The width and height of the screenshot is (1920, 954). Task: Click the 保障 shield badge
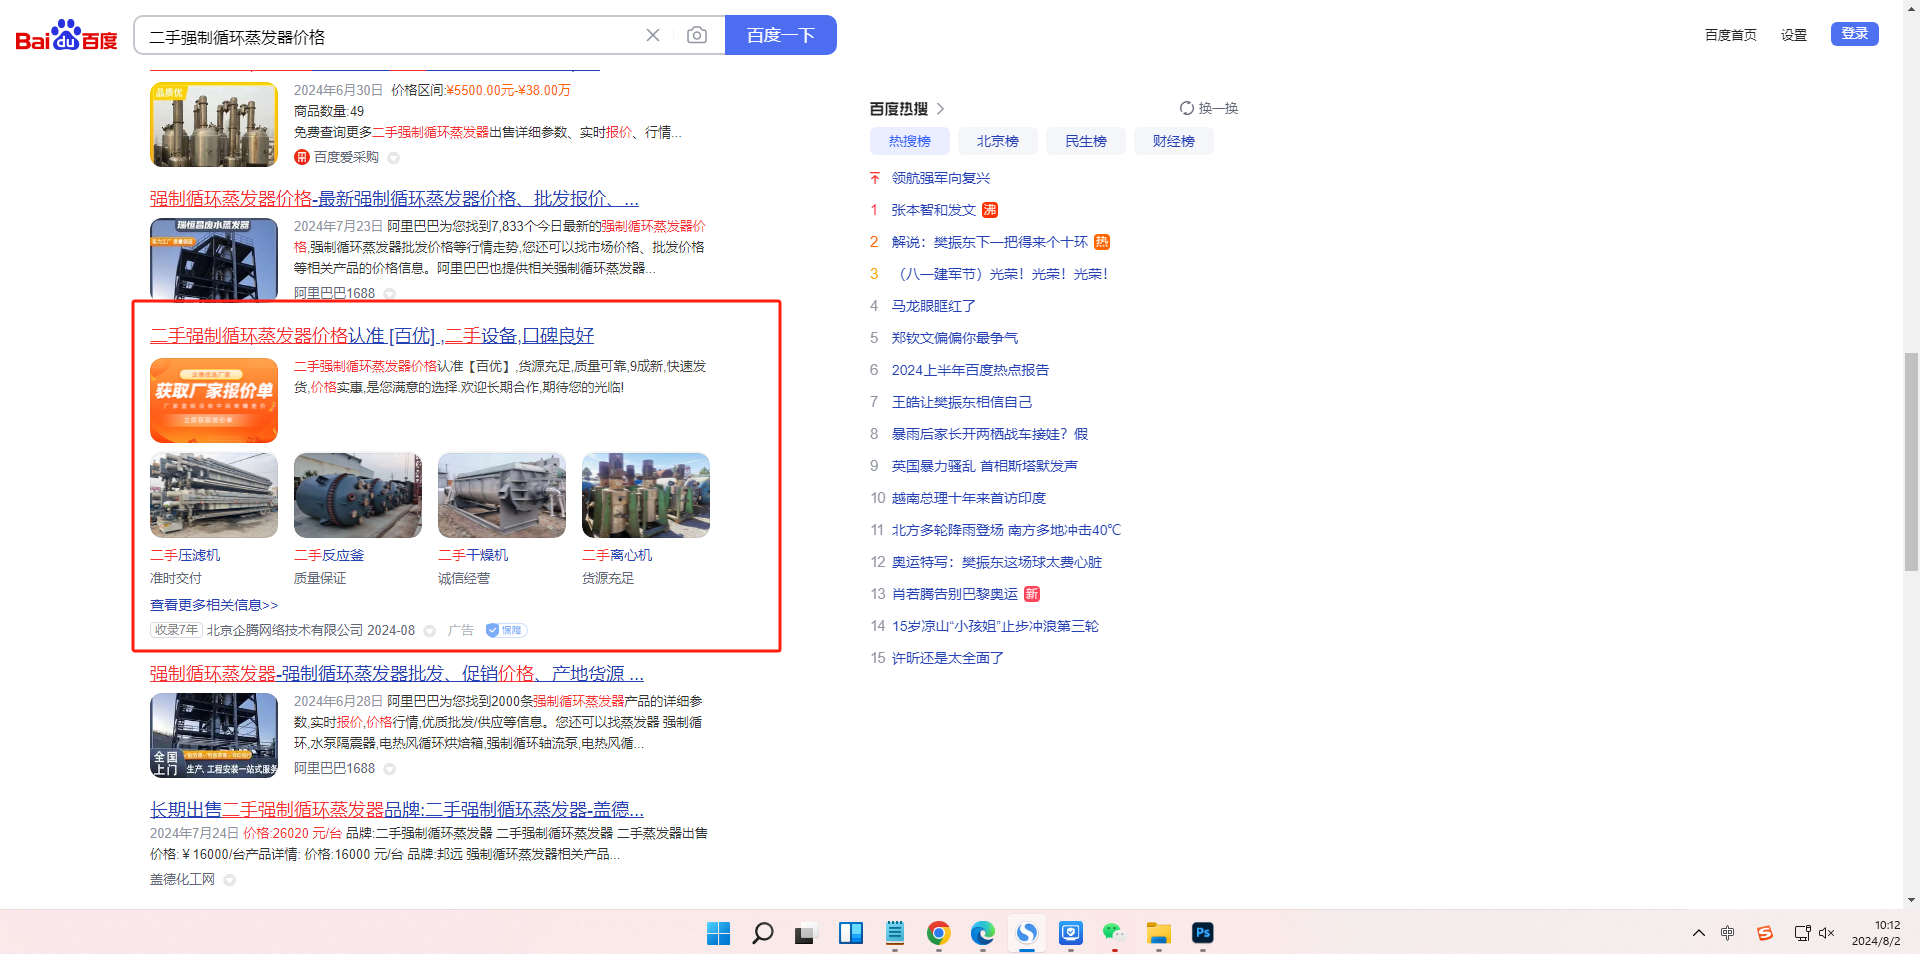(x=506, y=631)
